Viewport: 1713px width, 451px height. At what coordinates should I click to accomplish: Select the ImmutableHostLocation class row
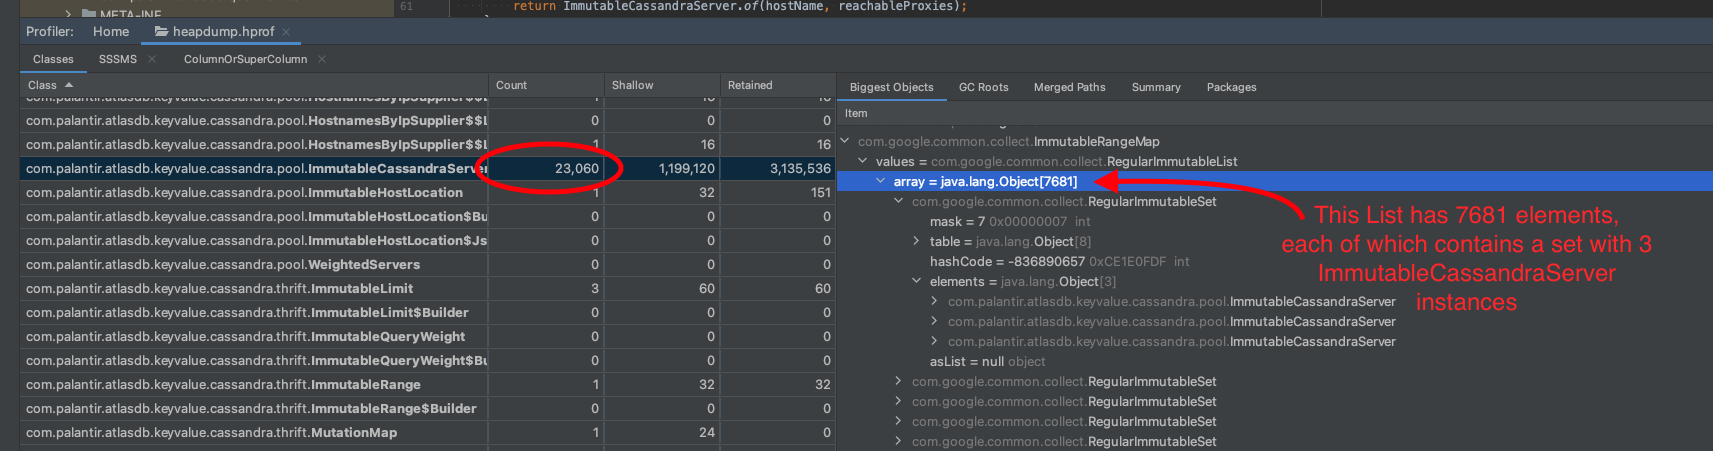[428, 192]
